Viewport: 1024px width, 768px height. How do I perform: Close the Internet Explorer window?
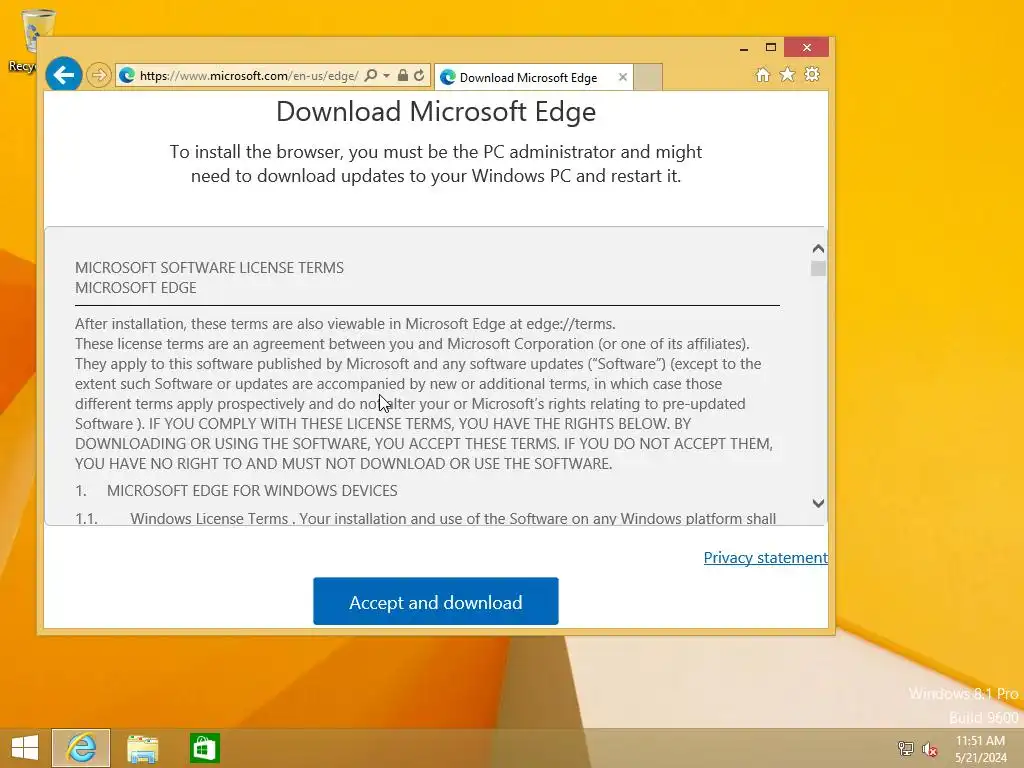click(807, 48)
